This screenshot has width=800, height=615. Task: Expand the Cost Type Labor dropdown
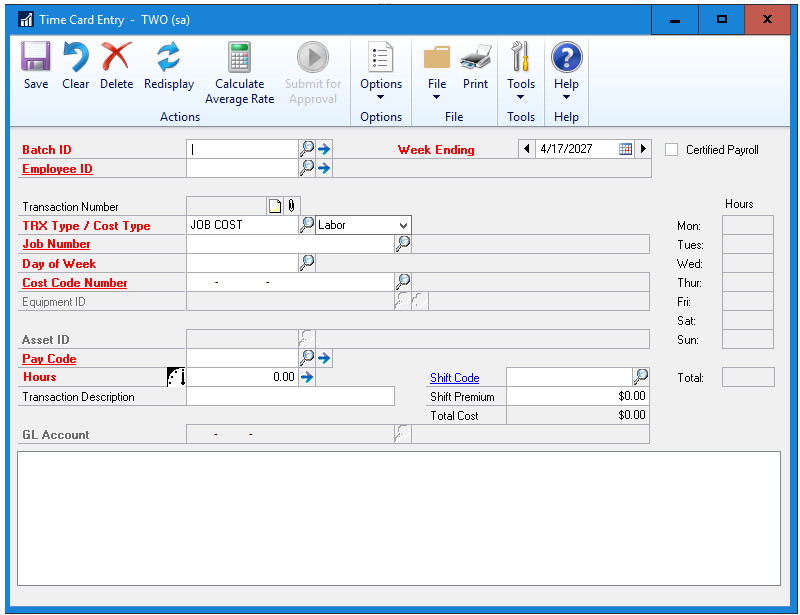tap(403, 225)
